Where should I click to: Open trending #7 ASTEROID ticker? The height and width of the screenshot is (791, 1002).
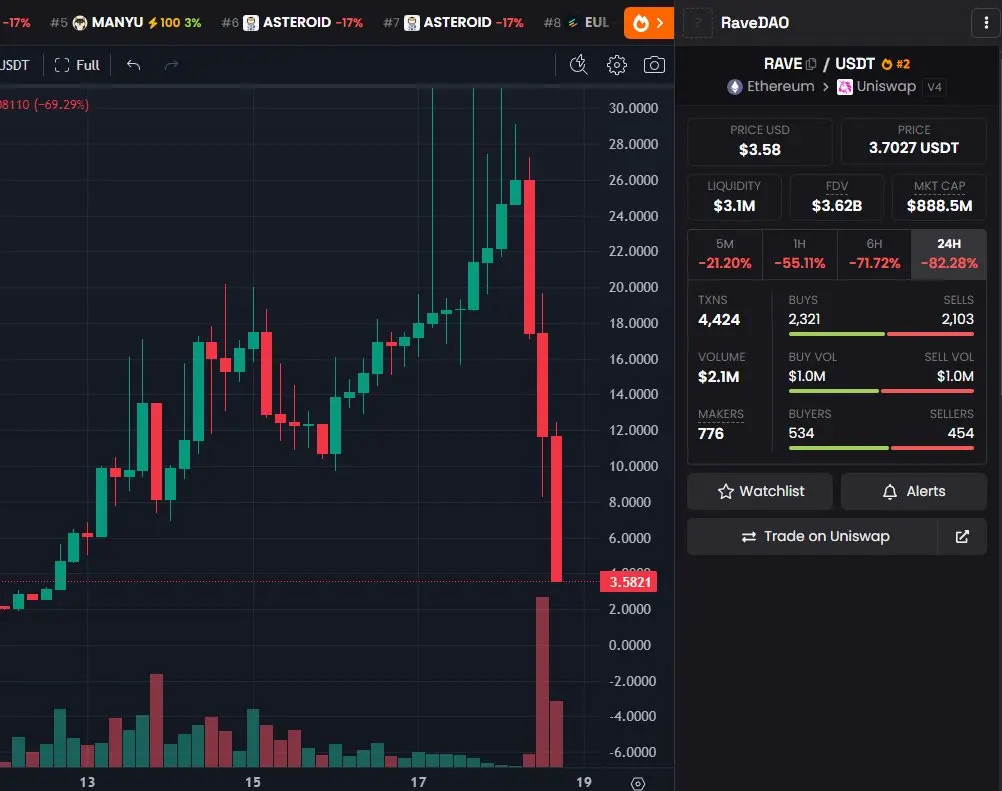tap(453, 23)
